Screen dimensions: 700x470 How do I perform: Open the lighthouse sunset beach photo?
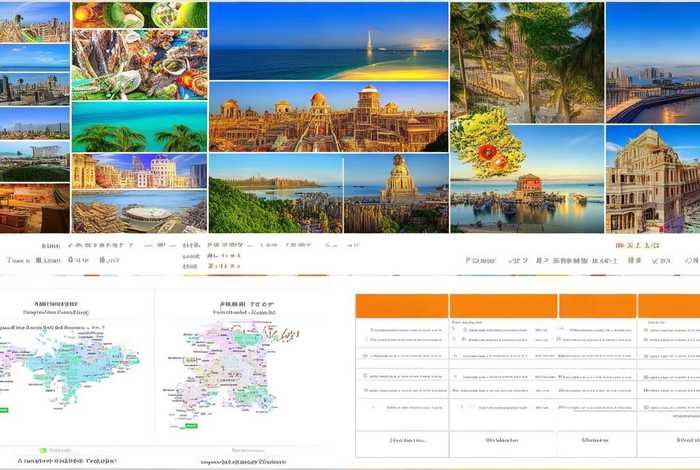coord(328,40)
